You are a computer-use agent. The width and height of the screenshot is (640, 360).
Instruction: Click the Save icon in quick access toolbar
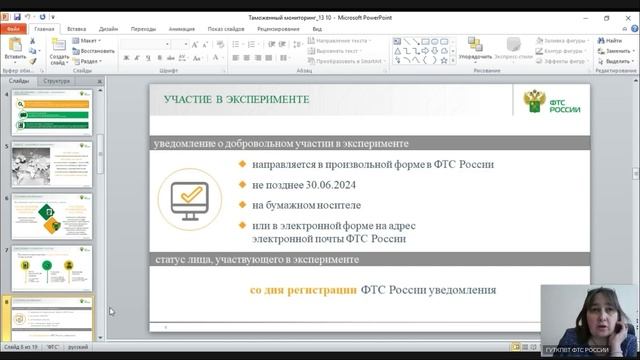click(17, 17)
